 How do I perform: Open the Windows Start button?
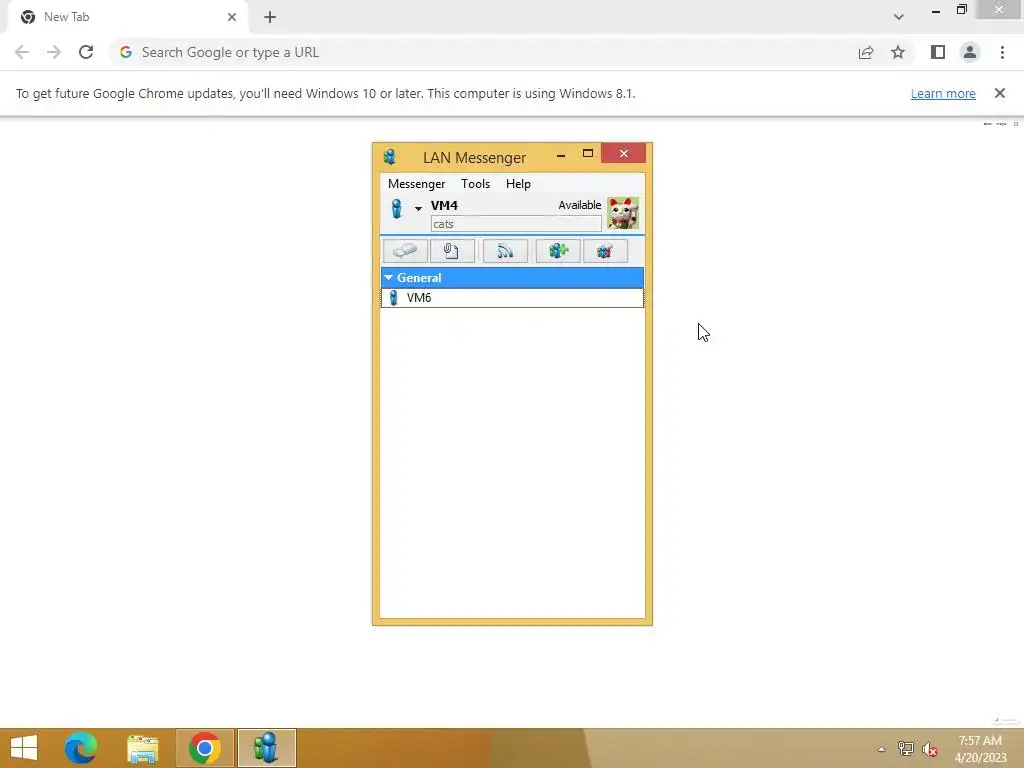[24, 748]
